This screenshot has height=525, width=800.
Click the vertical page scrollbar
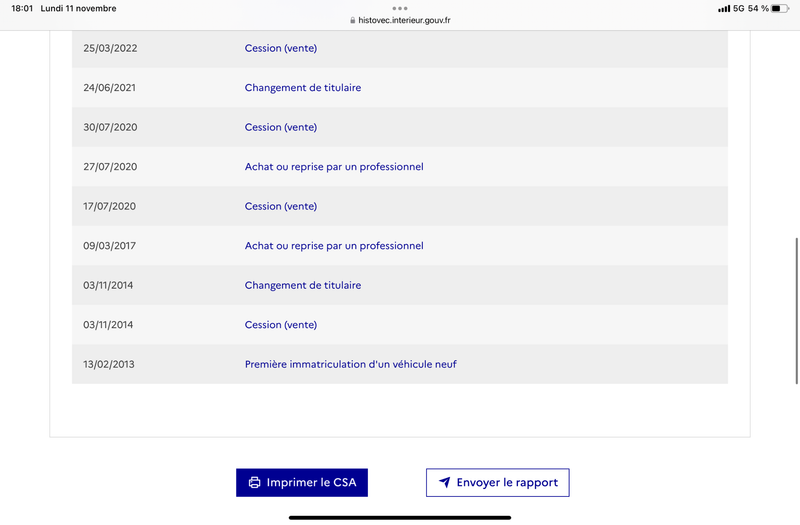point(796,311)
